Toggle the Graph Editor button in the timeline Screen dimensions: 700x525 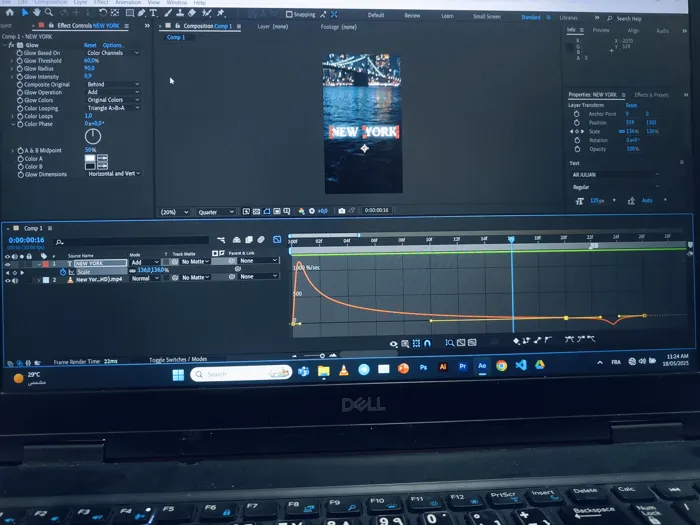point(277,240)
